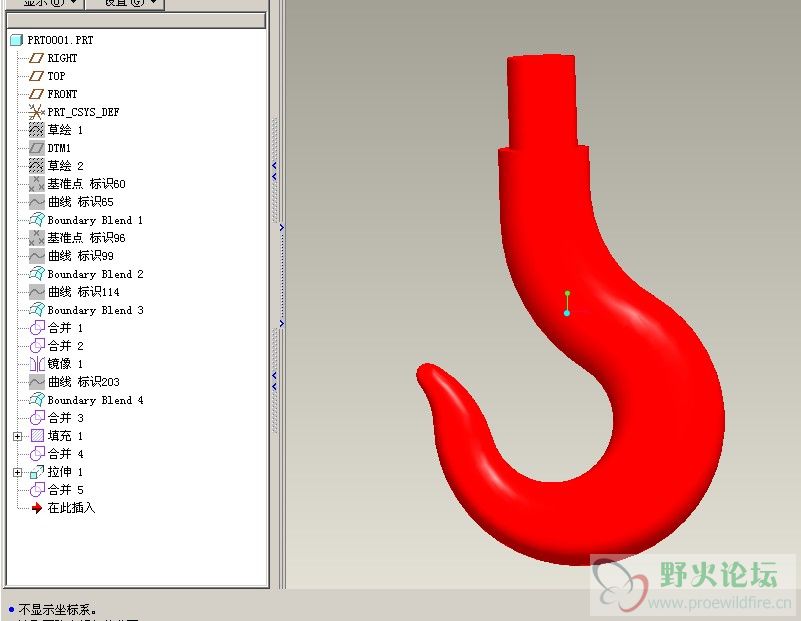This screenshot has width=801, height=621.
Task: Click the model tree filter bar
Action: [136, 20]
